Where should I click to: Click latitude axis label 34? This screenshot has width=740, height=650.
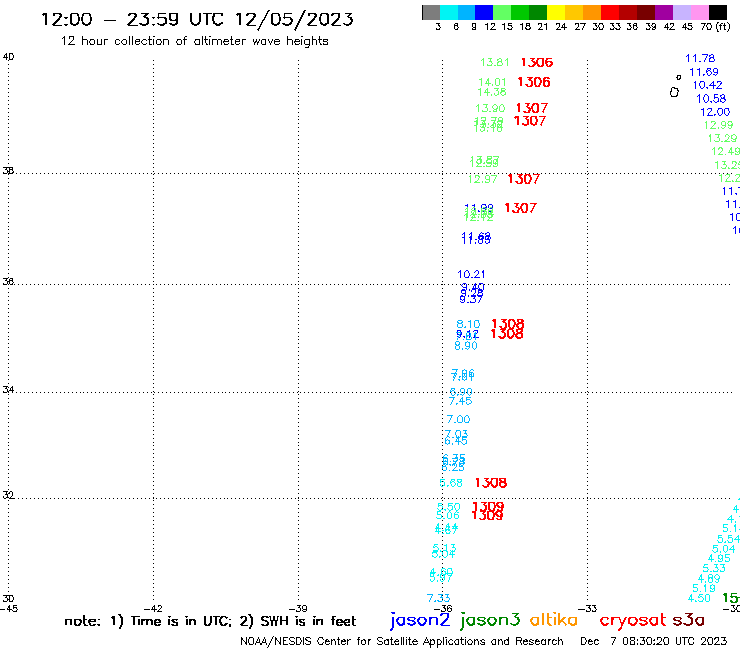click(8, 390)
